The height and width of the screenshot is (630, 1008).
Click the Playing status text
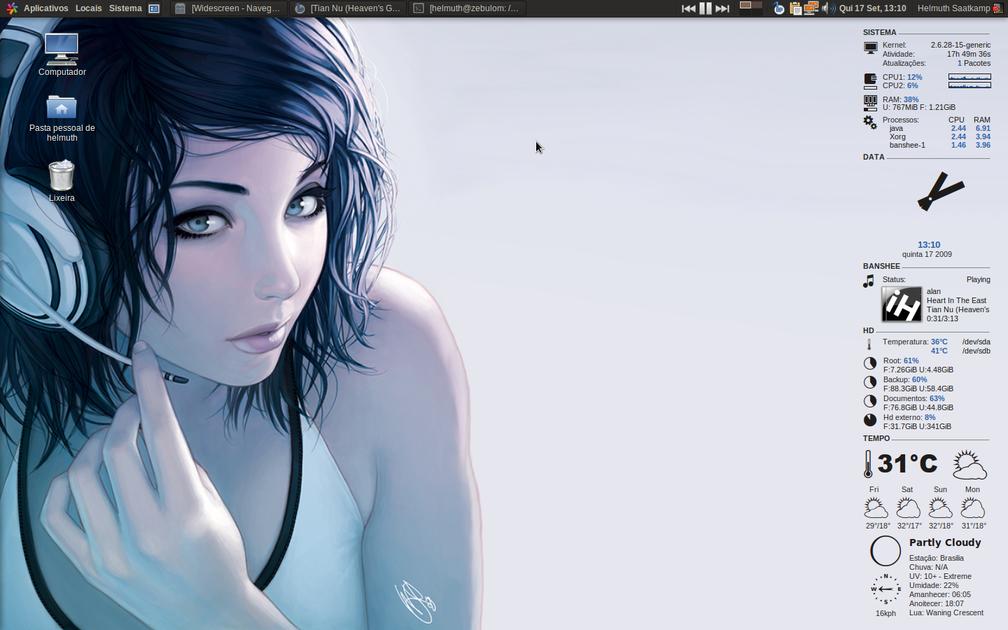click(x=978, y=280)
